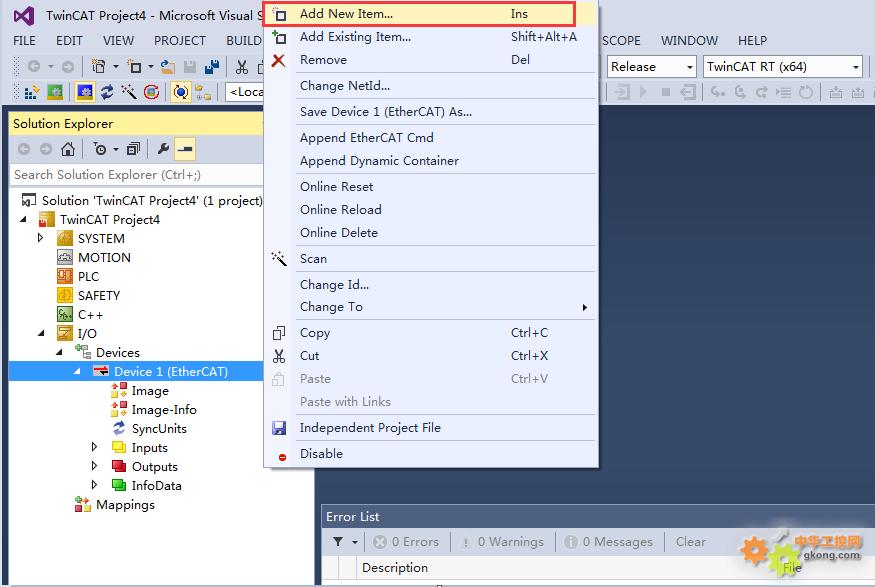Screen dimensions: 875x587
Task: Click the Properties wrench icon
Action: point(163,149)
